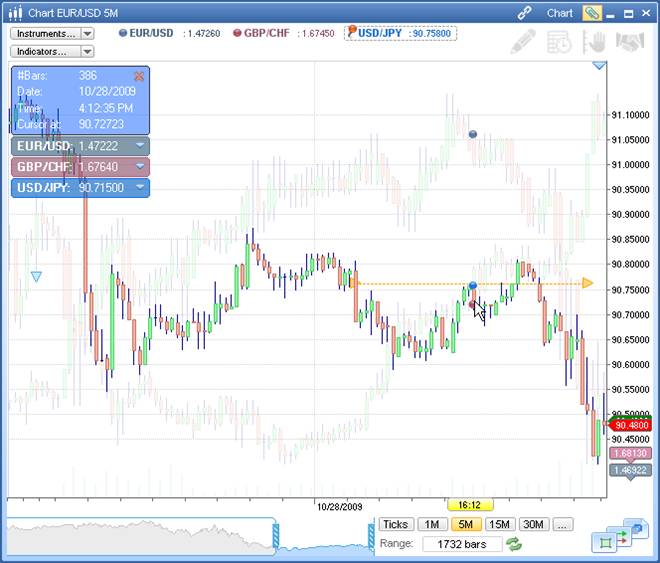Close the bars info tooltip with red X

[x=139, y=76]
